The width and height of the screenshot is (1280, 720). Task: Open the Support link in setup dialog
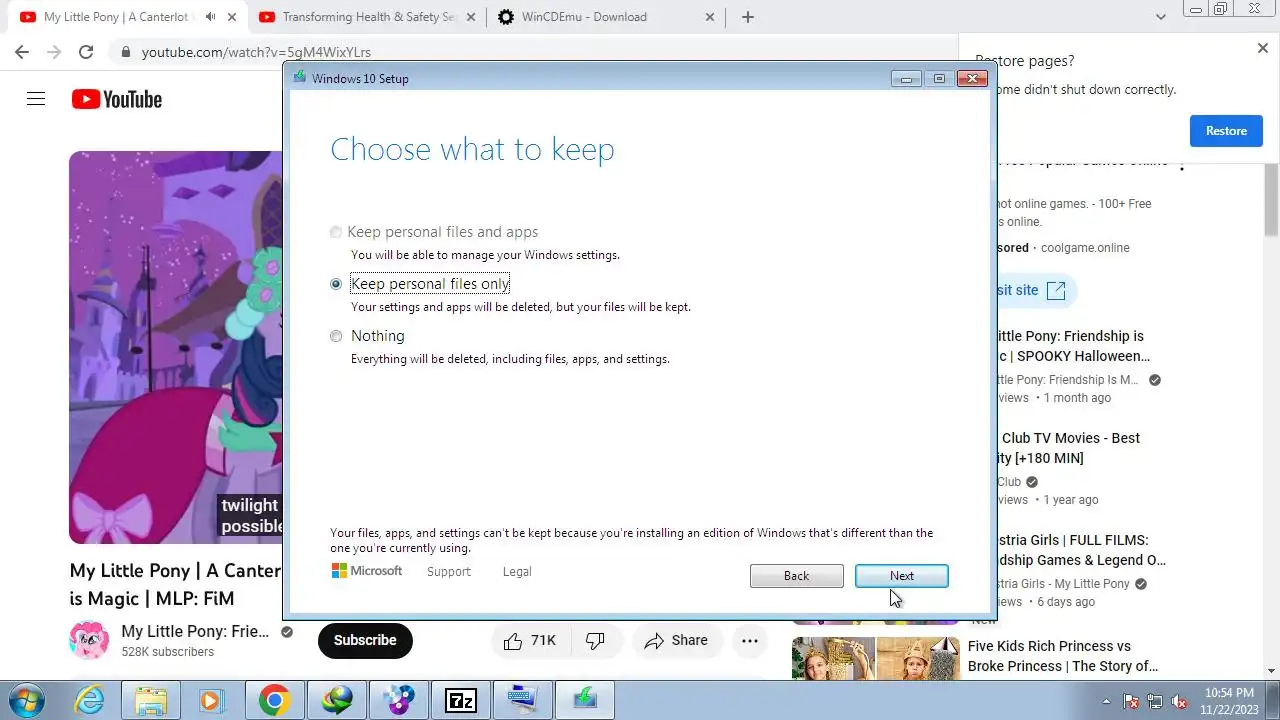pos(448,572)
